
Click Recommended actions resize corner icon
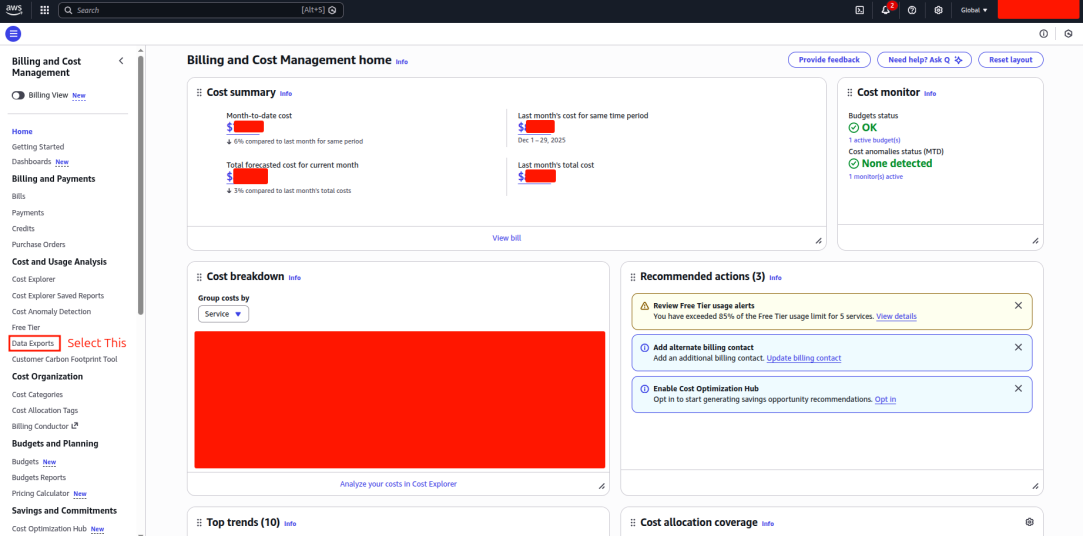point(1035,486)
